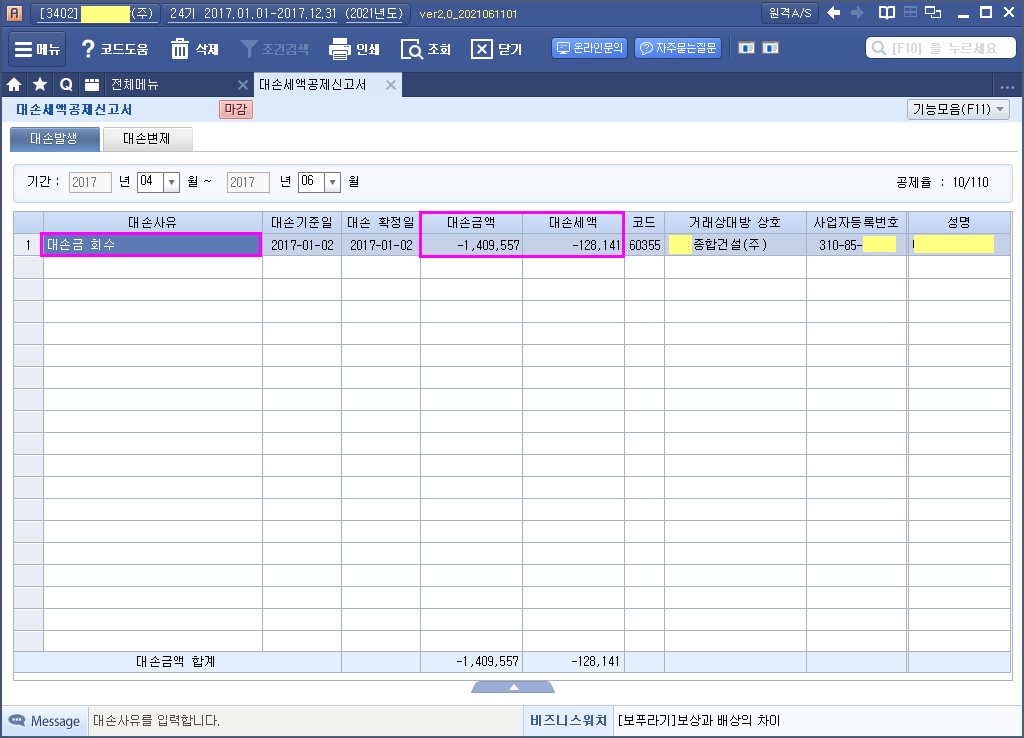
Task: Close the 대손세액공제신고서 tab
Action: coord(391,85)
